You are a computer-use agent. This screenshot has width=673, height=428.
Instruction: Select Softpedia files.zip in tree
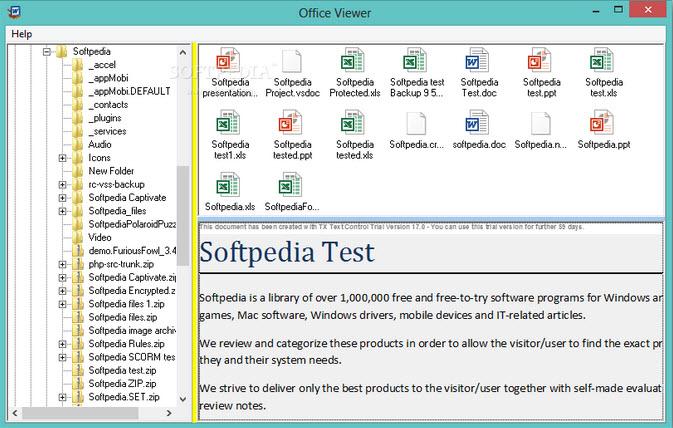[x=123, y=317]
